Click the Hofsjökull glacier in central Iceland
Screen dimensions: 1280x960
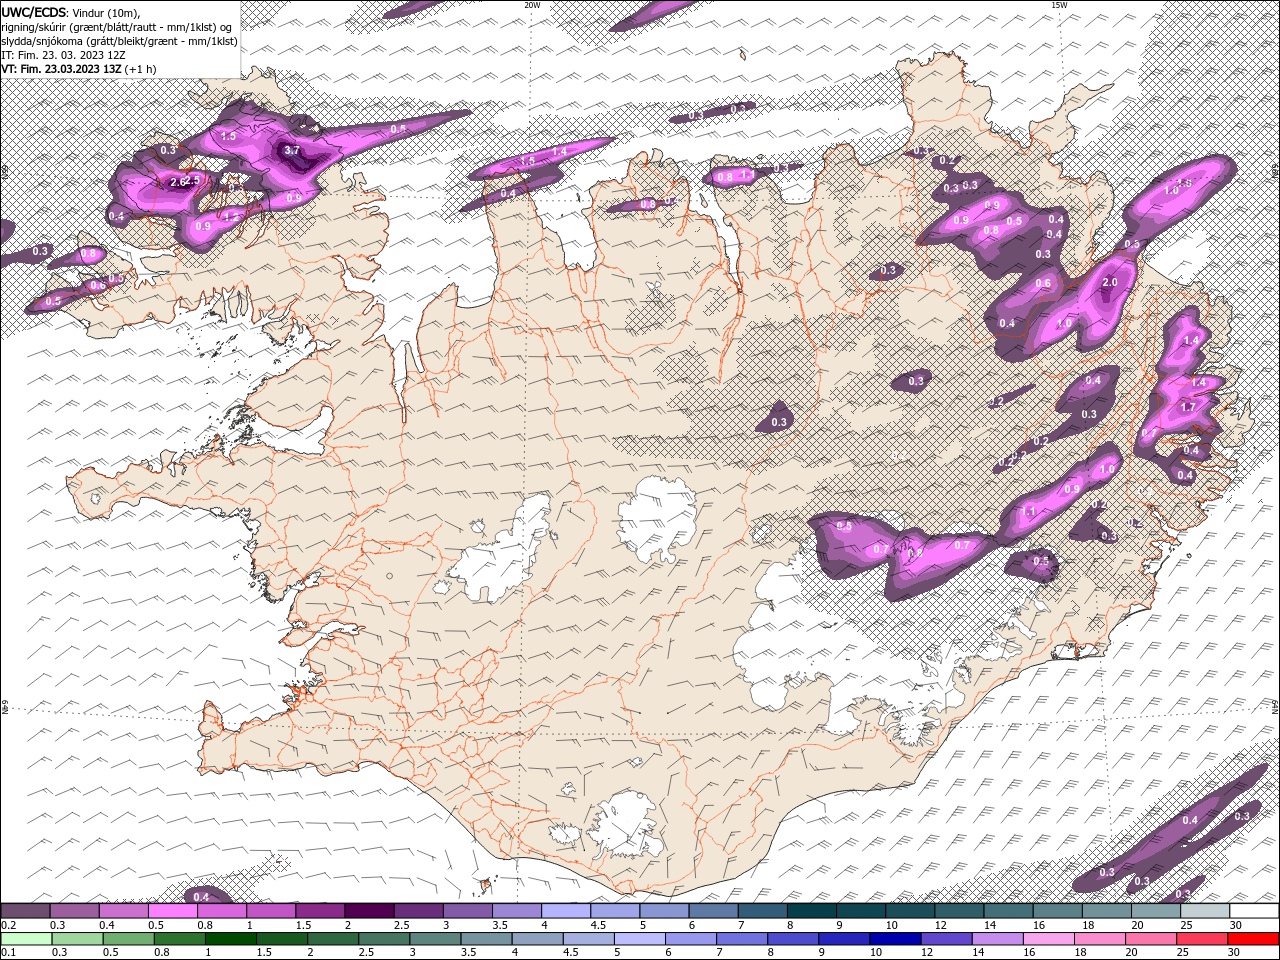point(657,517)
